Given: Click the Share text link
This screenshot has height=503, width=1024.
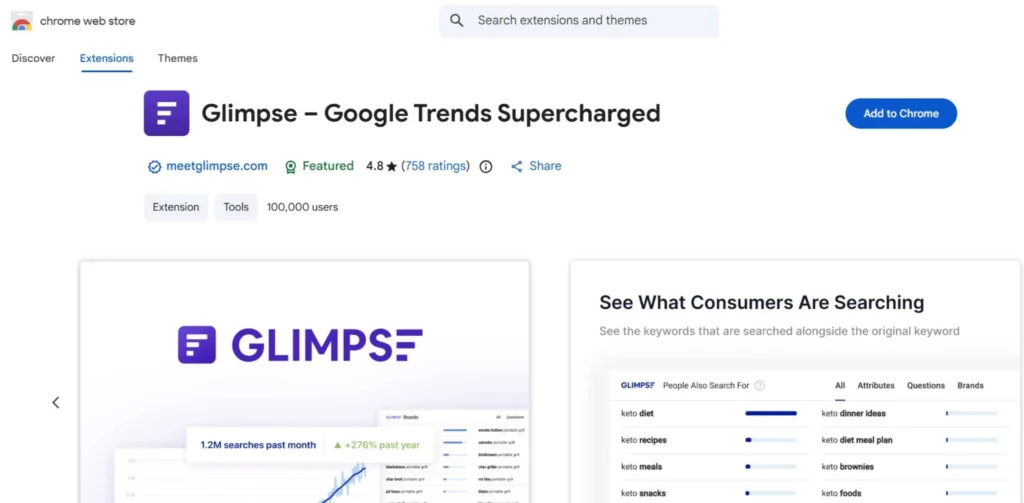Looking at the screenshot, I should tap(545, 166).
